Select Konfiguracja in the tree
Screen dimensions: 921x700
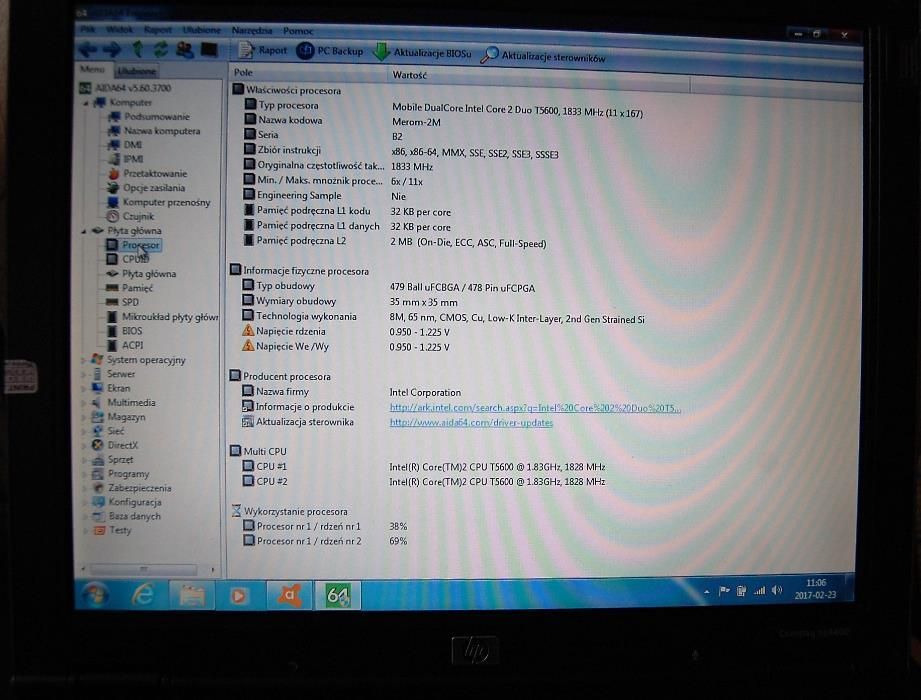tap(127, 502)
